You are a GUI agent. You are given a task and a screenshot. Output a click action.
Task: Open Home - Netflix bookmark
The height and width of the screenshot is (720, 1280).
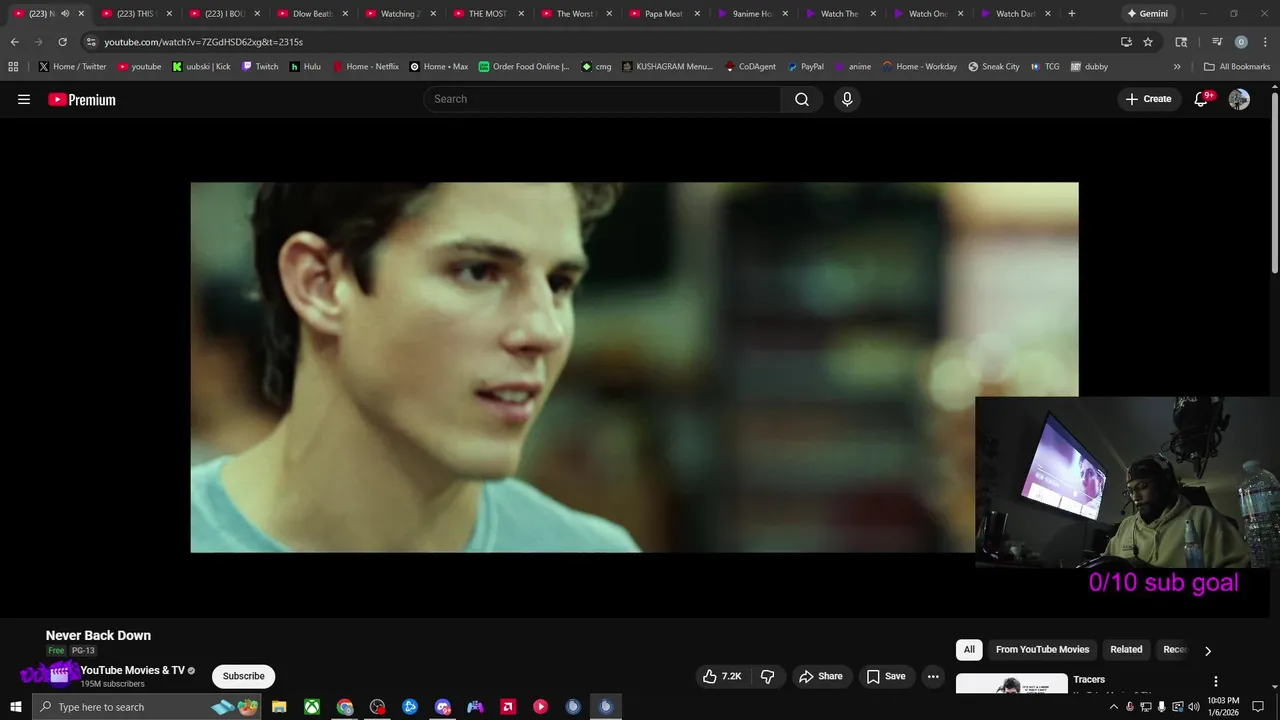click(x=366, y=67)
